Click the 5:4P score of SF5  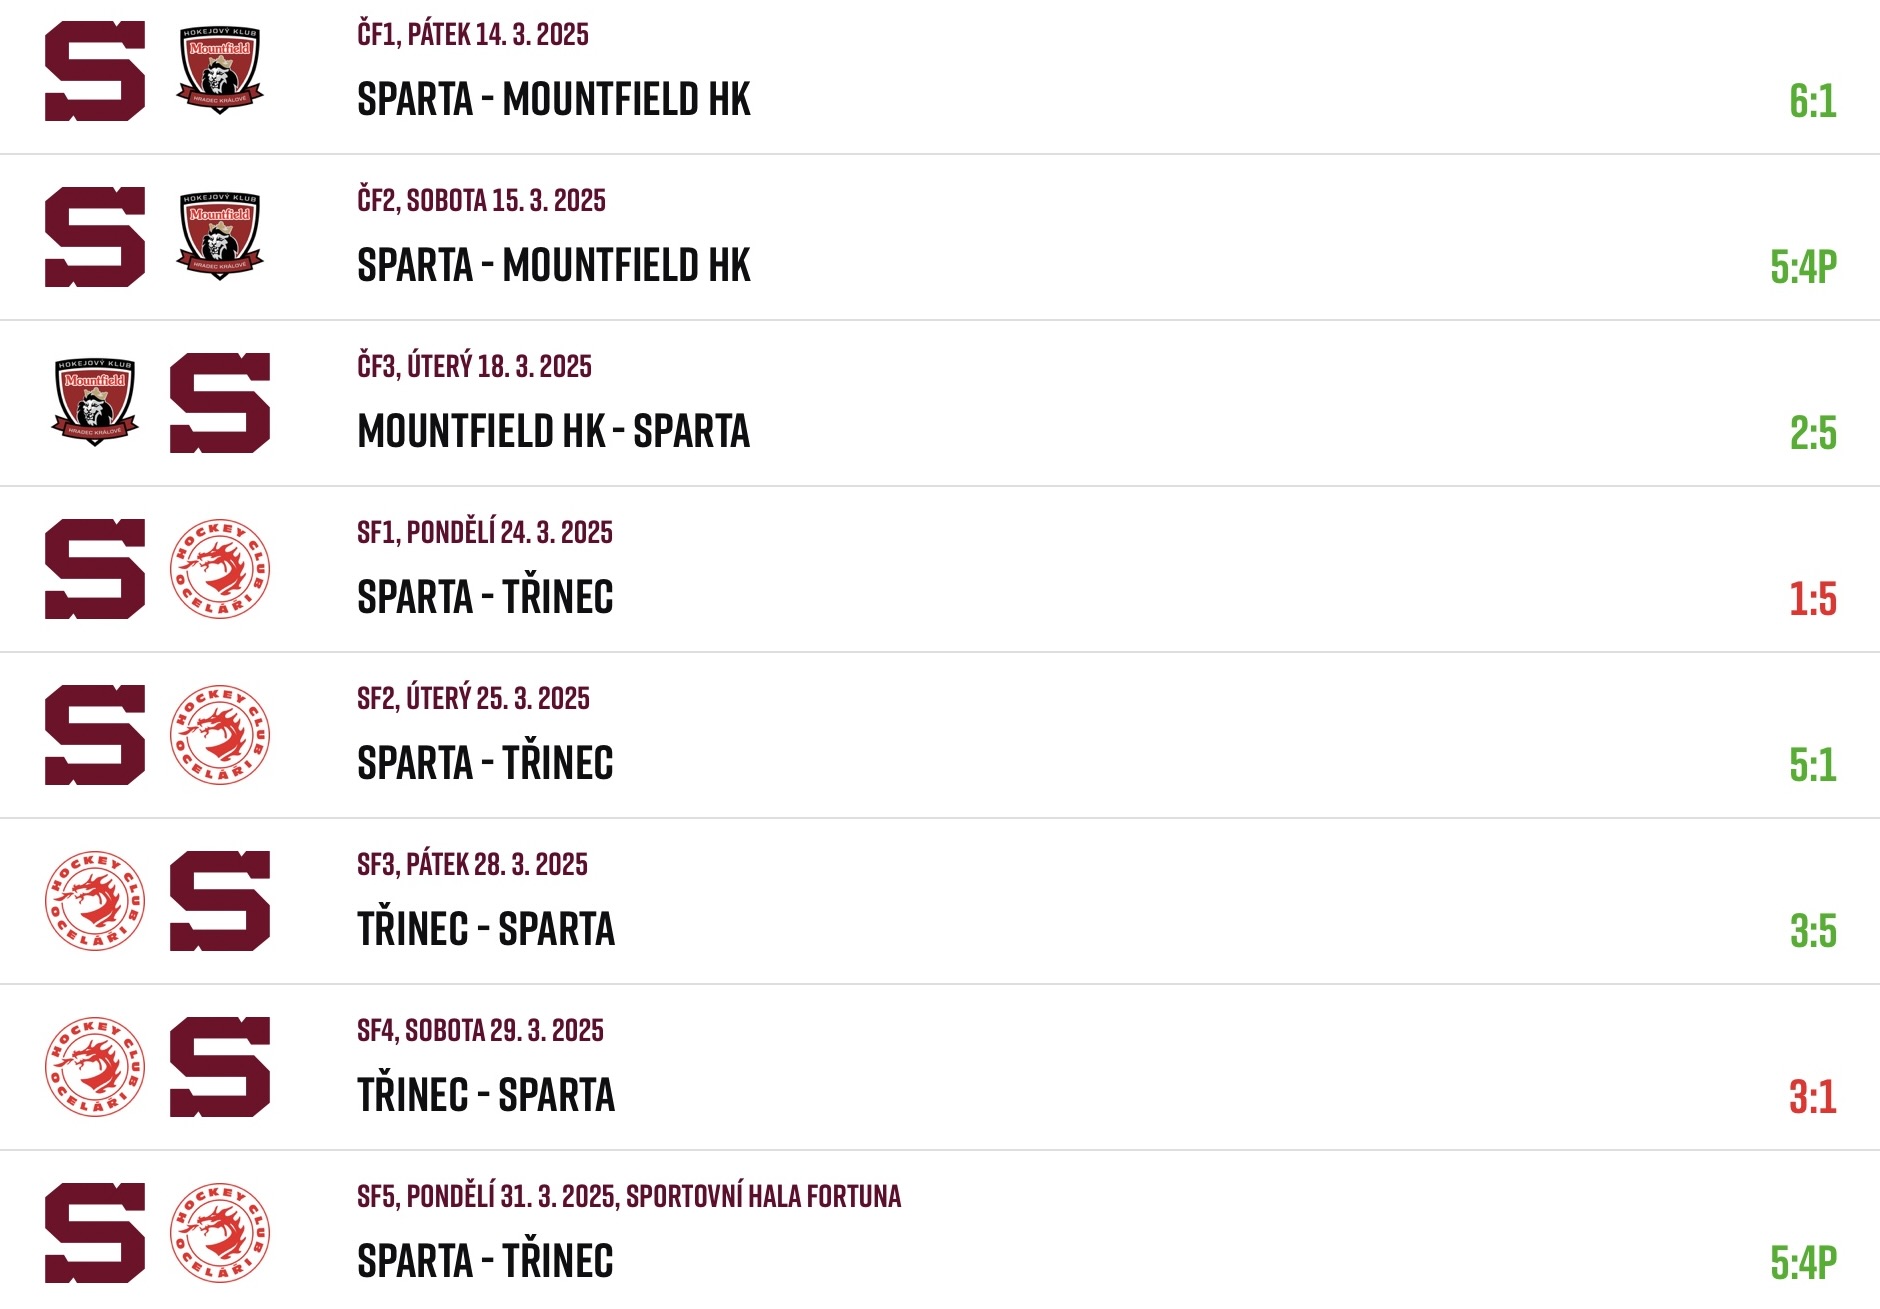1804,1263
